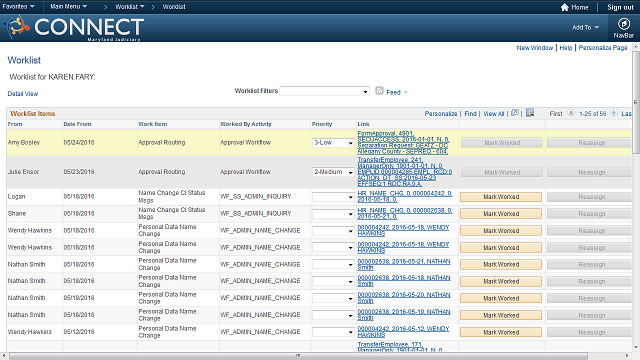This screenshot has width=640, height=360.
Task: Show previous rows arrow icon
Action: 571,113
